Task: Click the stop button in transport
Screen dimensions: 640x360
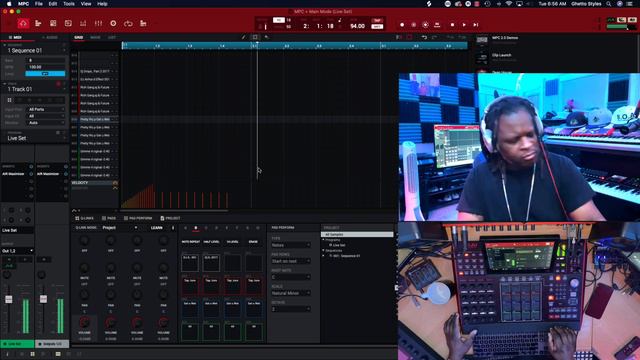Action: click(x=452, y=25)
